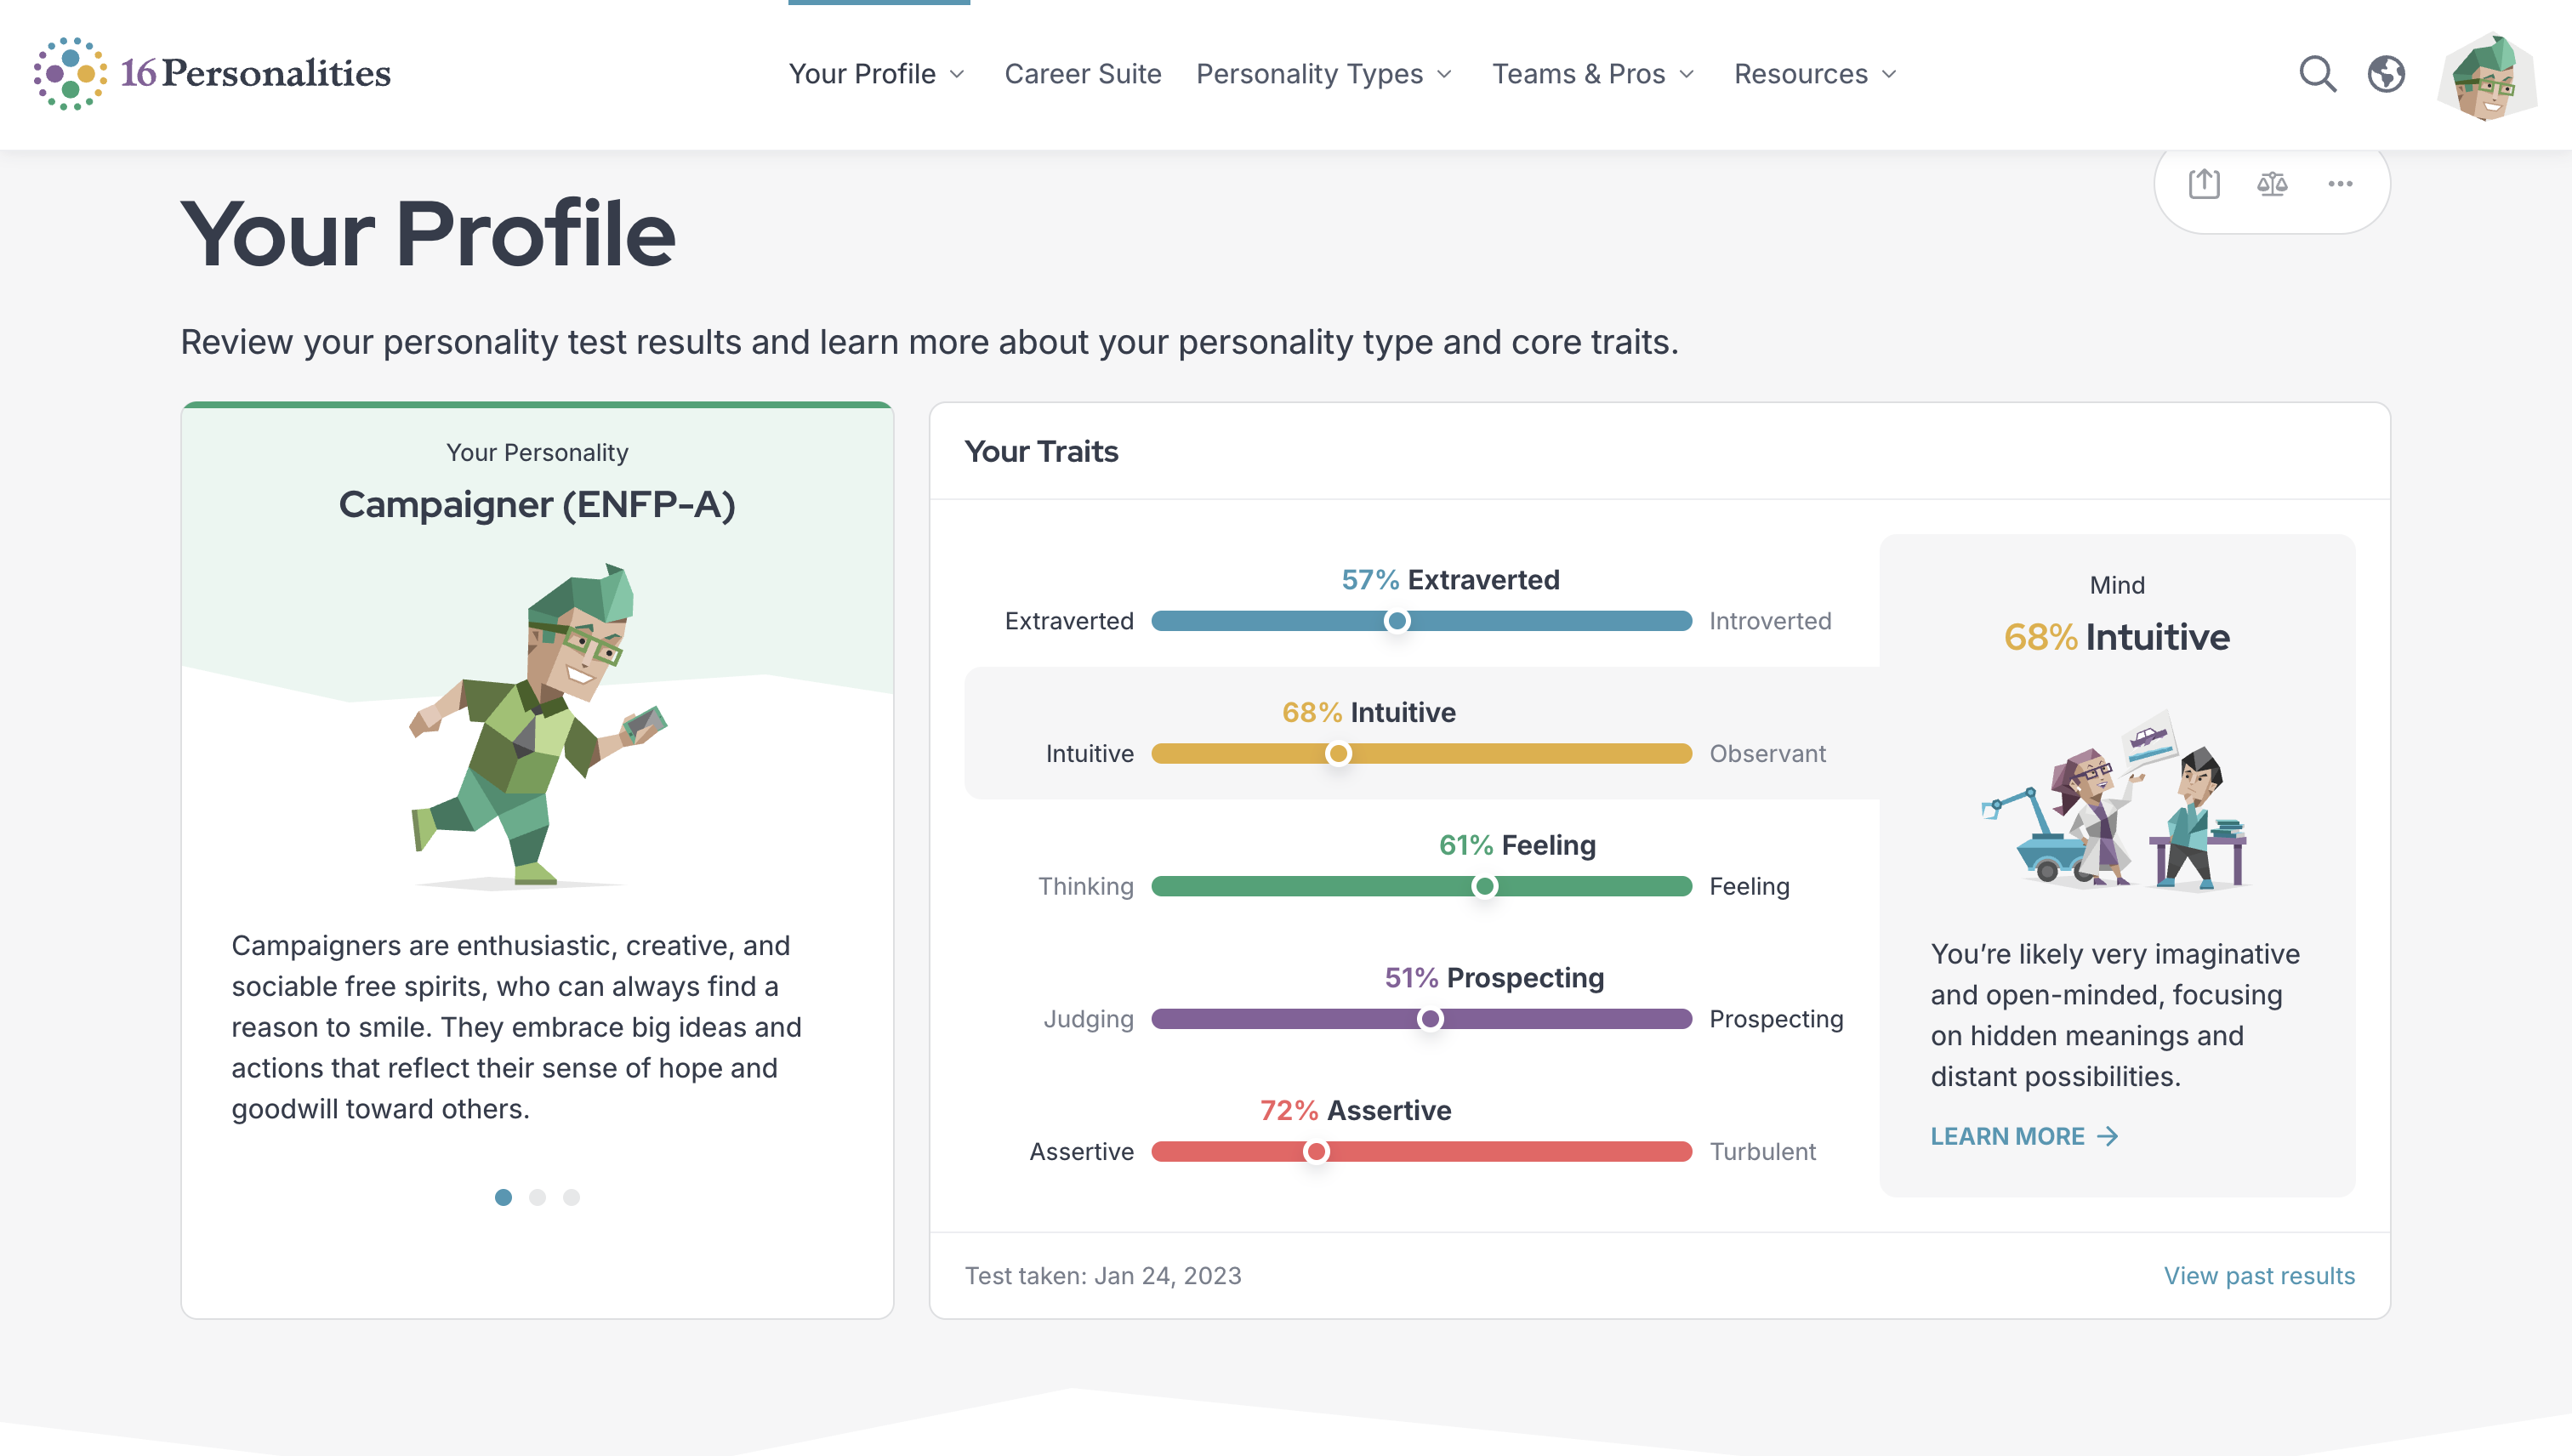The image size is (2572, 1456).
Task: Click the globe language icon
Action: 2386,74
